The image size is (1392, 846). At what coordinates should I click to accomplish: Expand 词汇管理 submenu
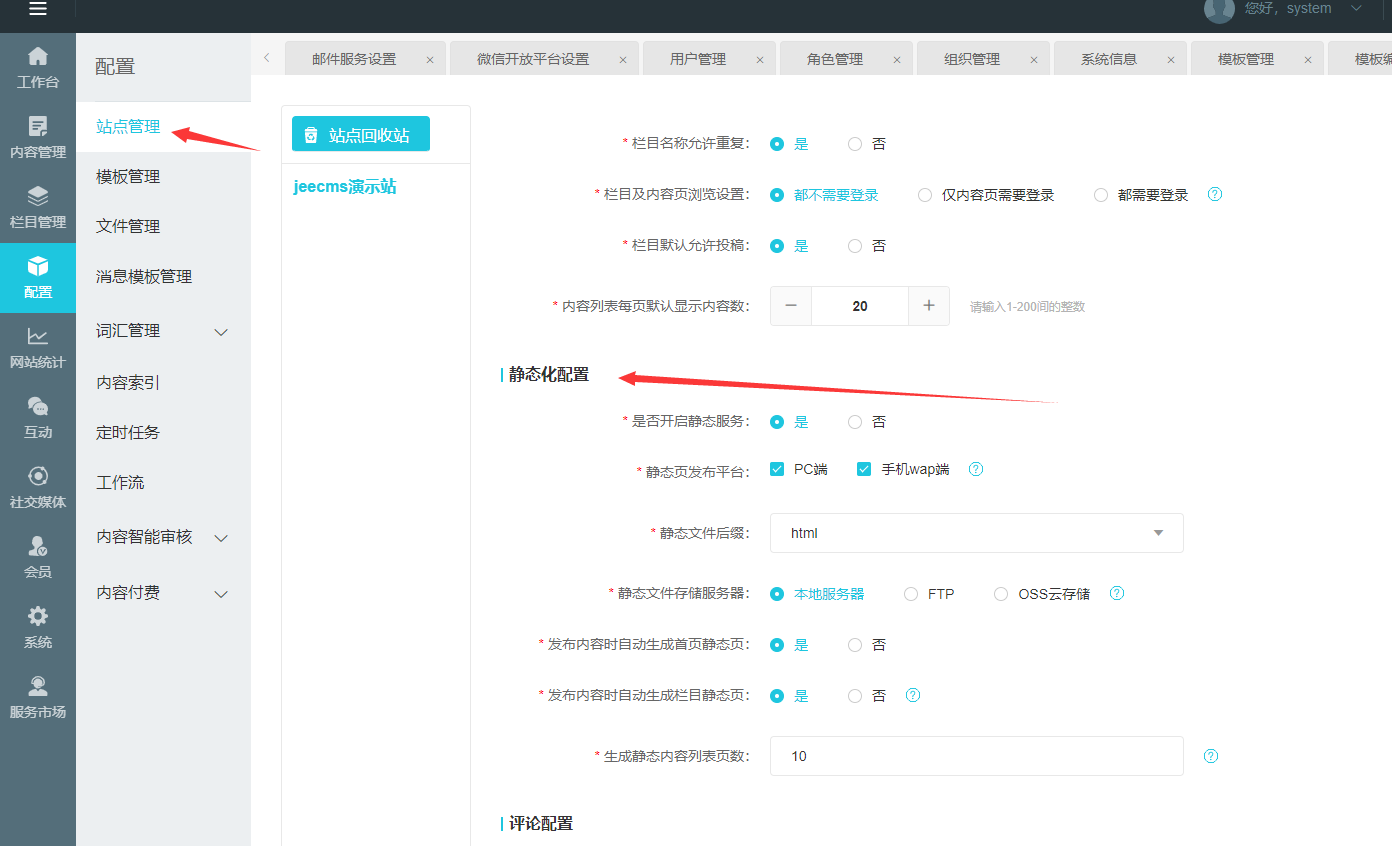(x=222, y=332)
